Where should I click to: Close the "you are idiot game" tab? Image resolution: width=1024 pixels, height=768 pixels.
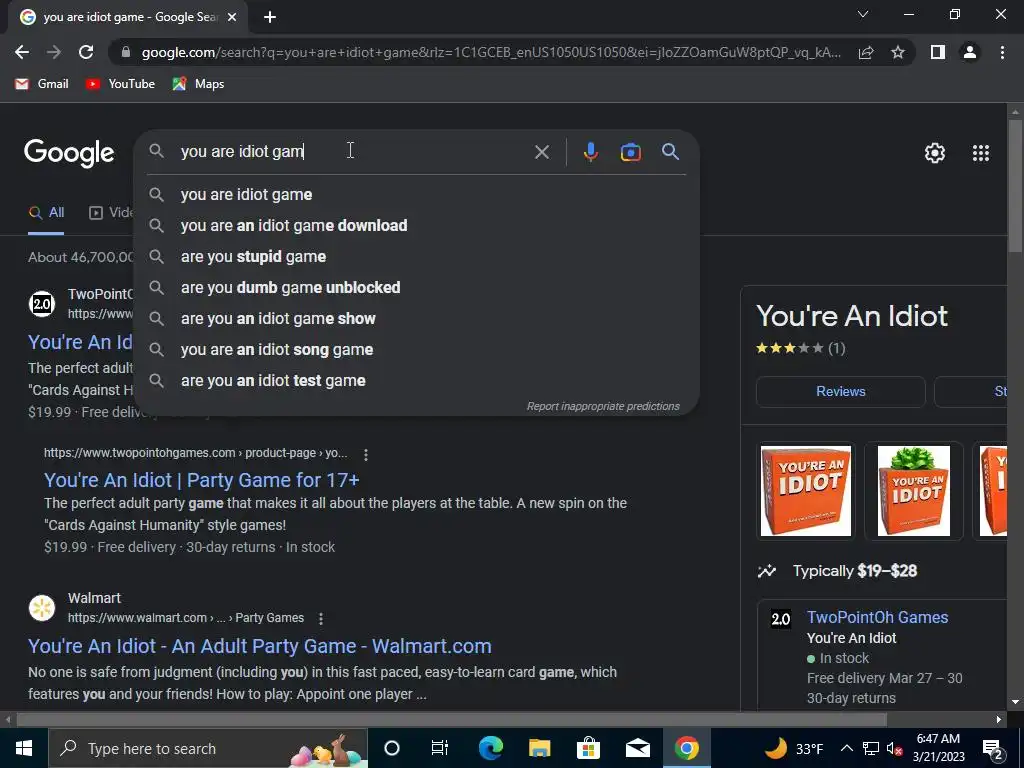pos(232,18)
